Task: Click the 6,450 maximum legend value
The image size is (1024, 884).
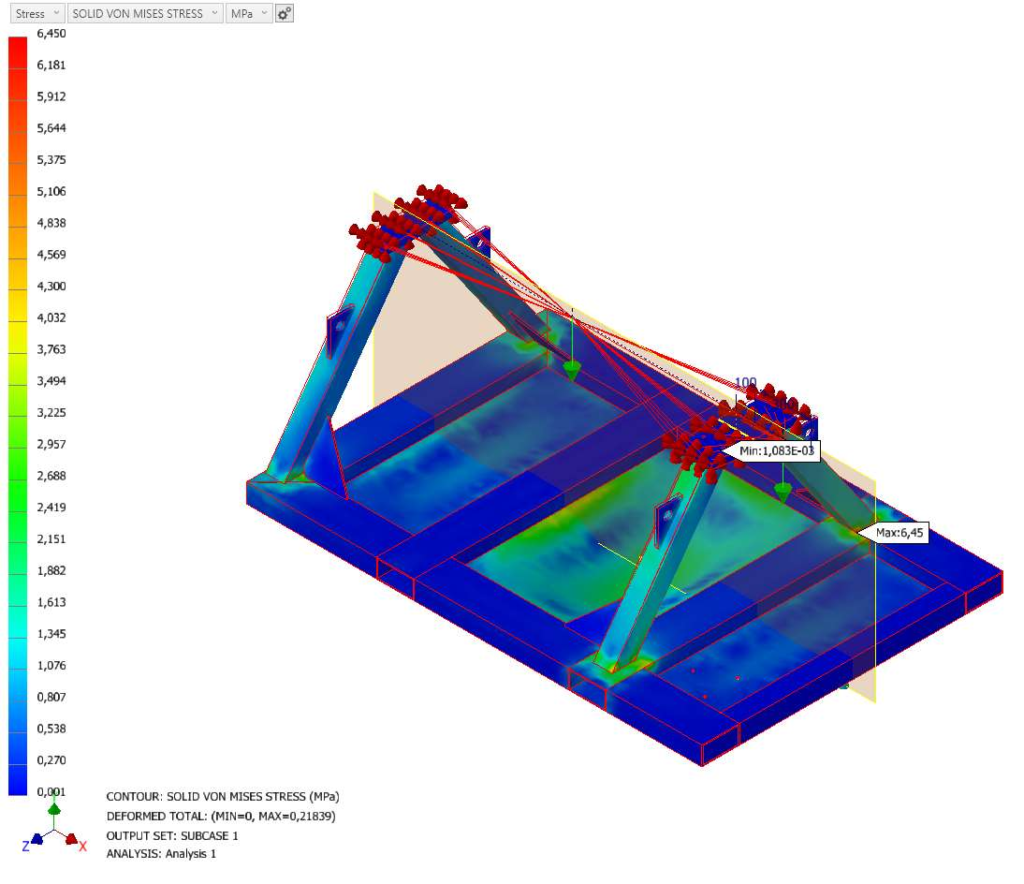Action: tap(51, 33)
